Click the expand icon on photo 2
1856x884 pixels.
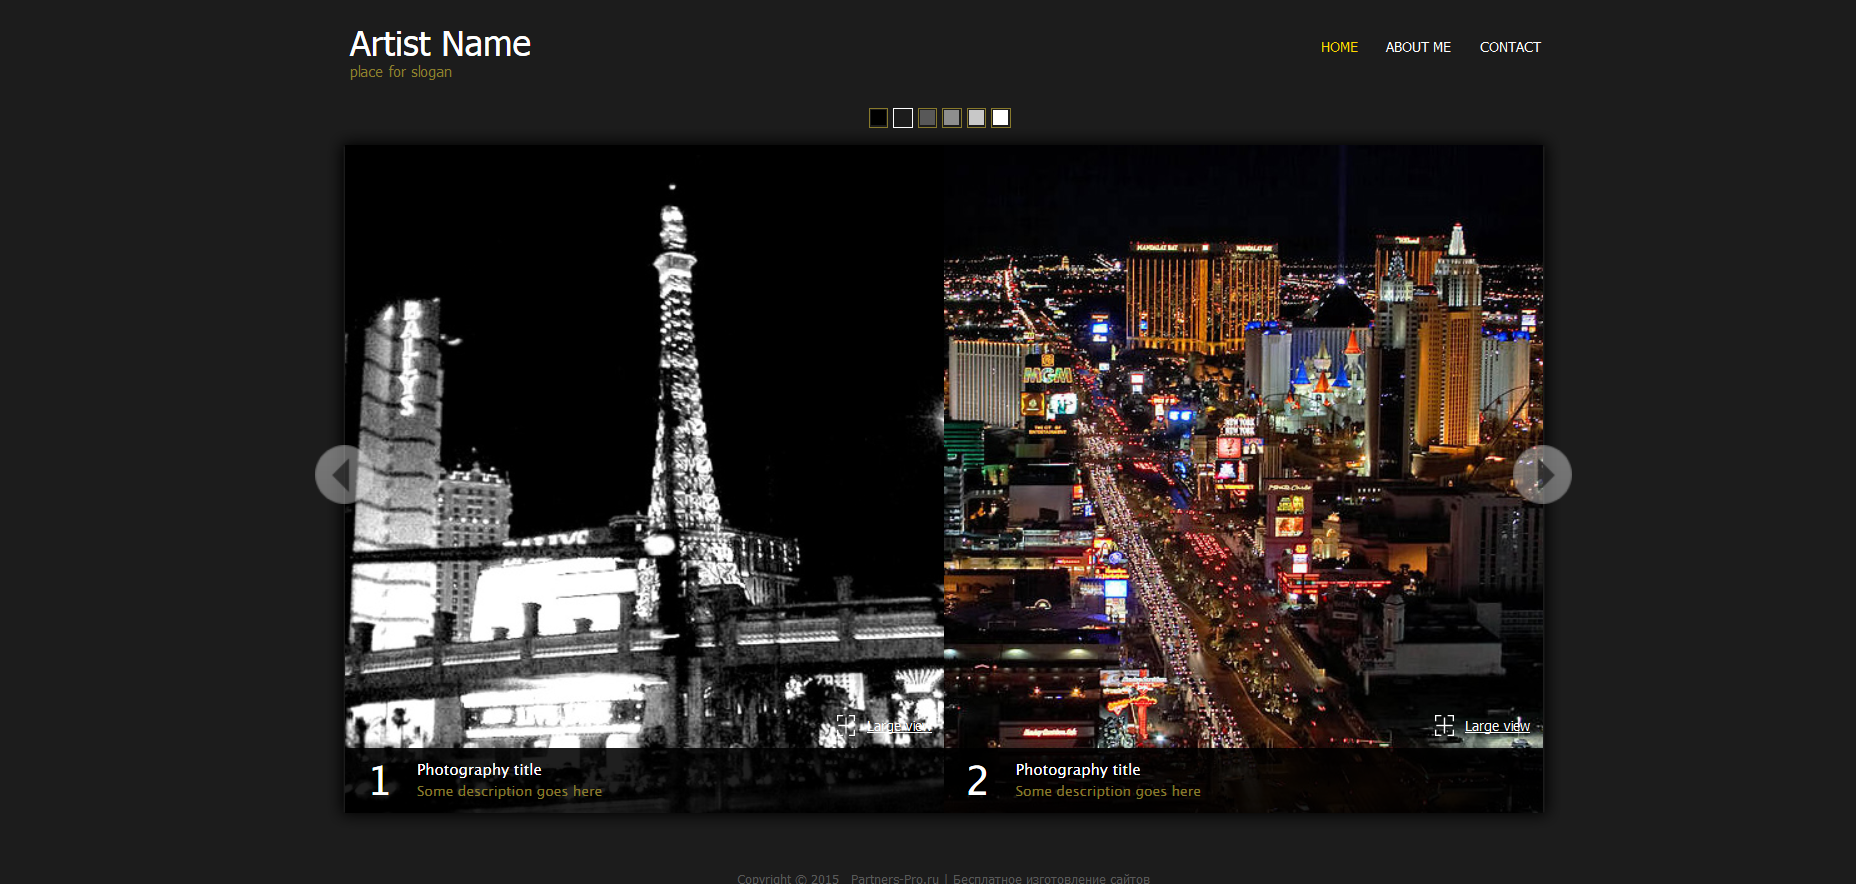point(1444,725)
